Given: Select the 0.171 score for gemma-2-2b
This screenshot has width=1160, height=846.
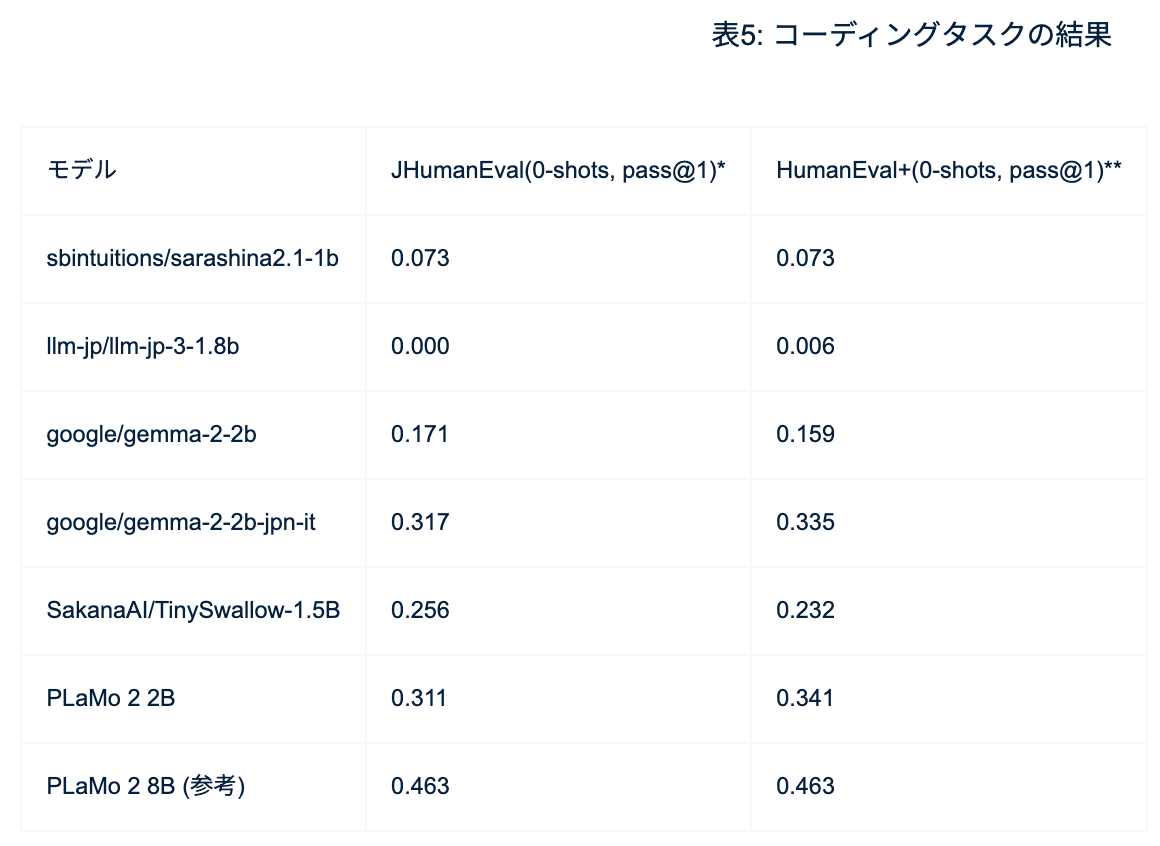Looking at the screenshot, I should [420, 434].
